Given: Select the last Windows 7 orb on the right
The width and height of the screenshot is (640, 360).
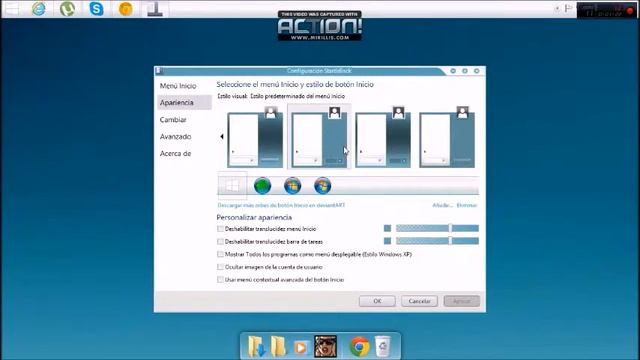Looking at the screenshot, I should click(323, 186).
